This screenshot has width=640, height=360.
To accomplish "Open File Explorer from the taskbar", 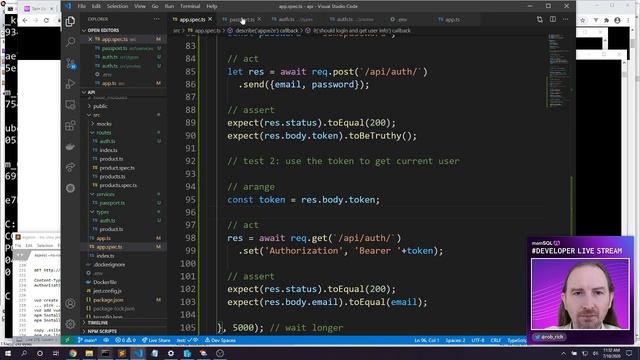I will [89, 353].
